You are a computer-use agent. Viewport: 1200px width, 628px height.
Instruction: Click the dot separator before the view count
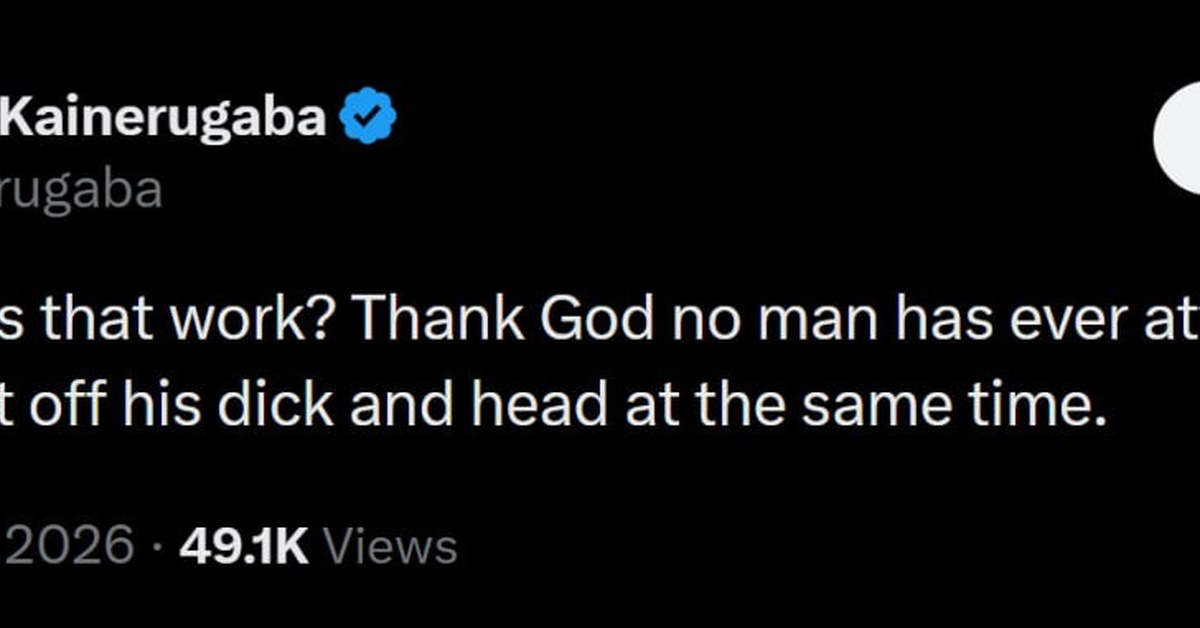156,546
